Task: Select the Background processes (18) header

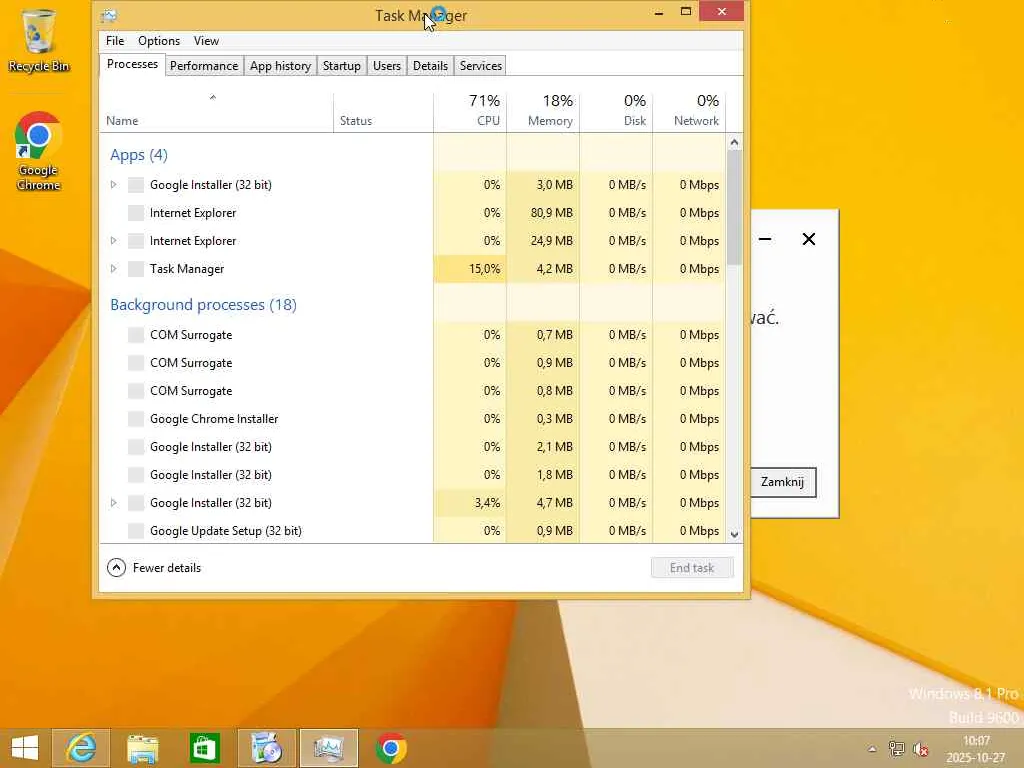Action: pyautogui.click(x=203, y=304)
